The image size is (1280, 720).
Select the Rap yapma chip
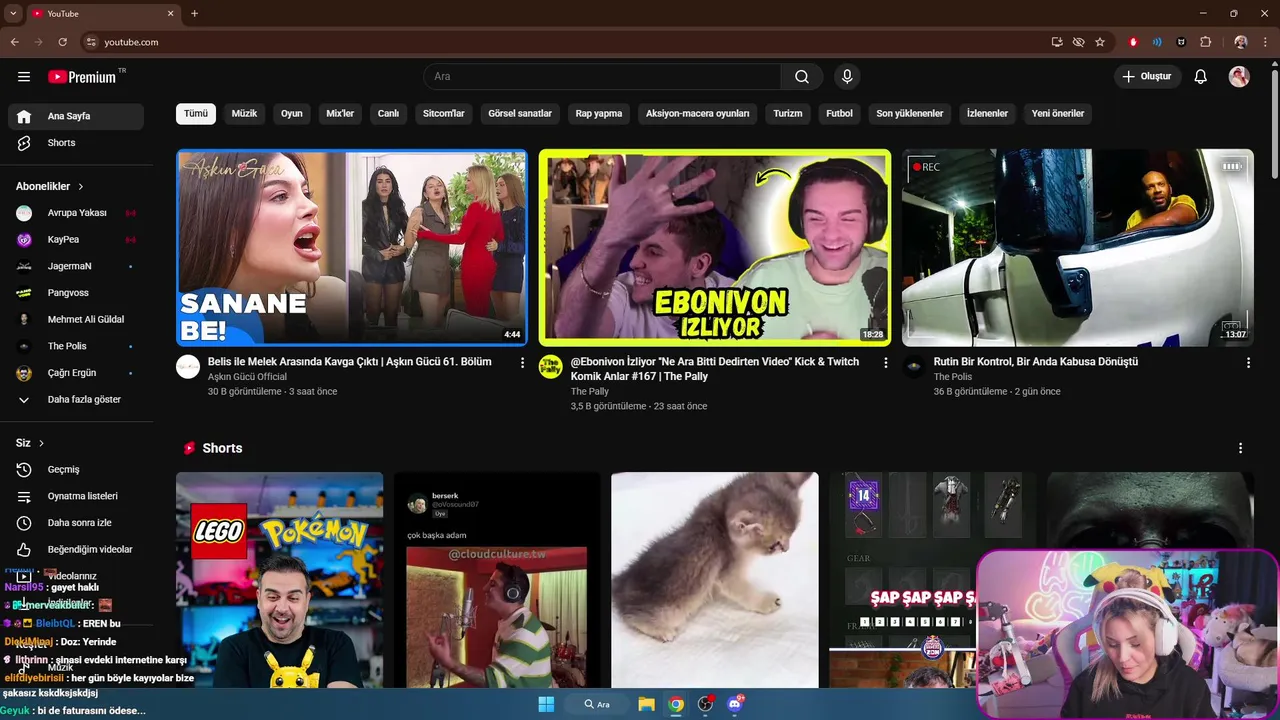(x=599, y=113)
